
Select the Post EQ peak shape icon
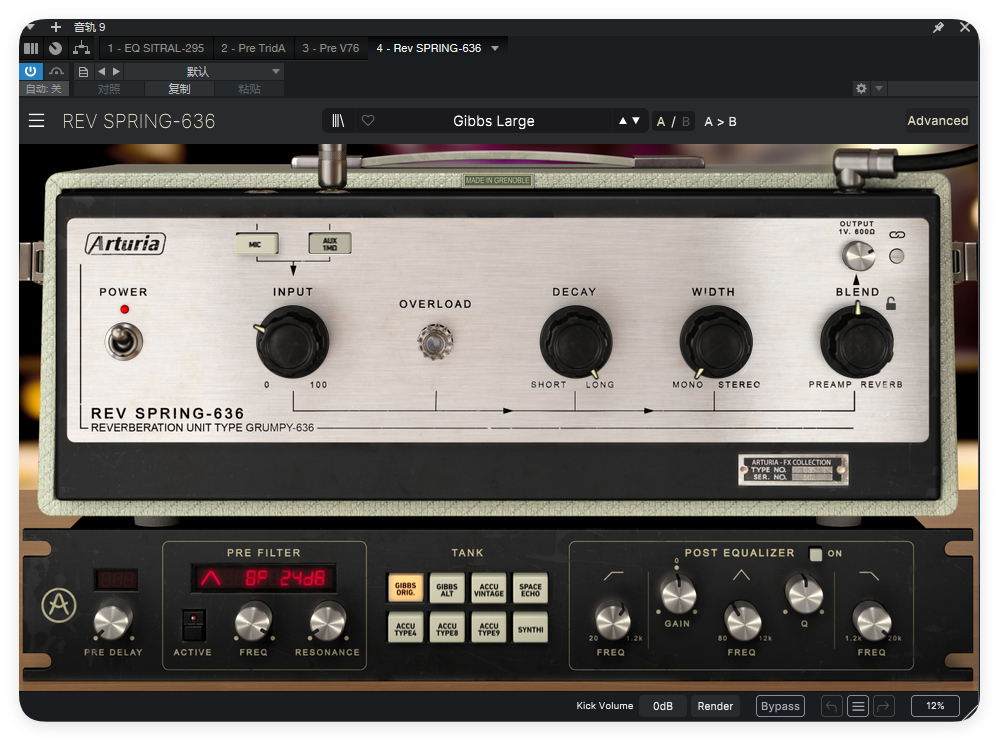pos(740,575)
